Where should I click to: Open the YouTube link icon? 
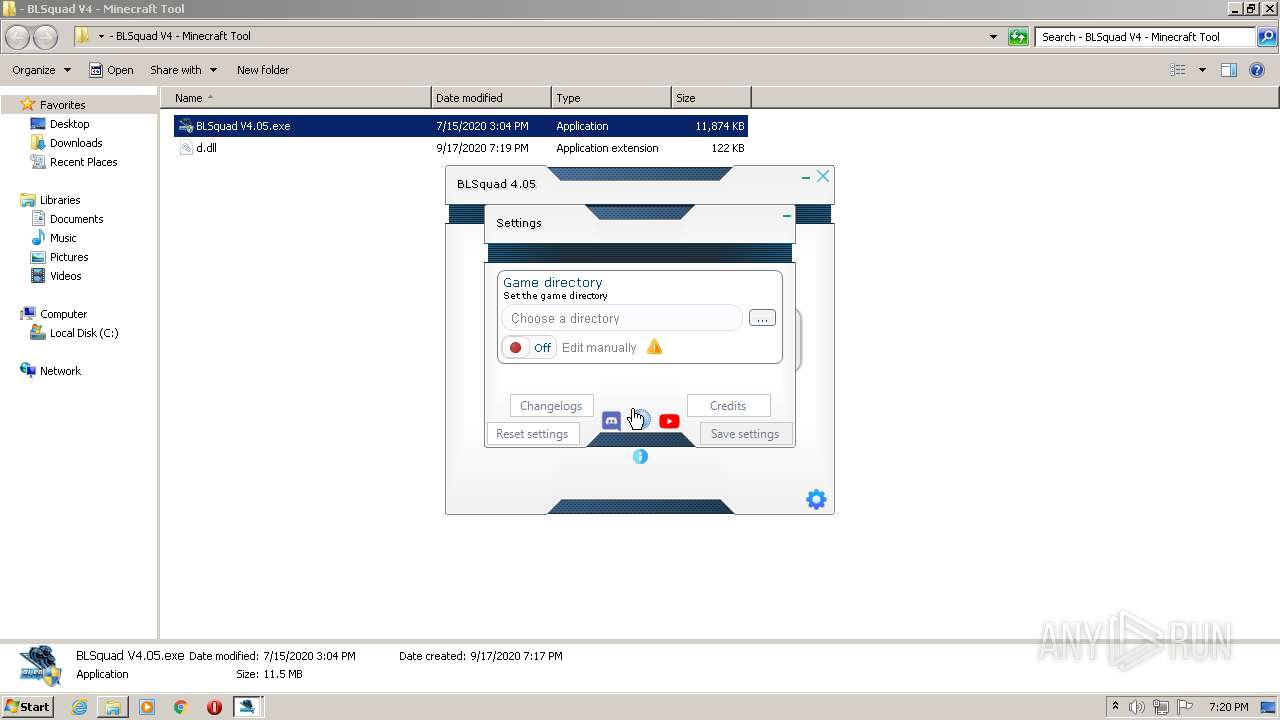(x=669, y=421)
